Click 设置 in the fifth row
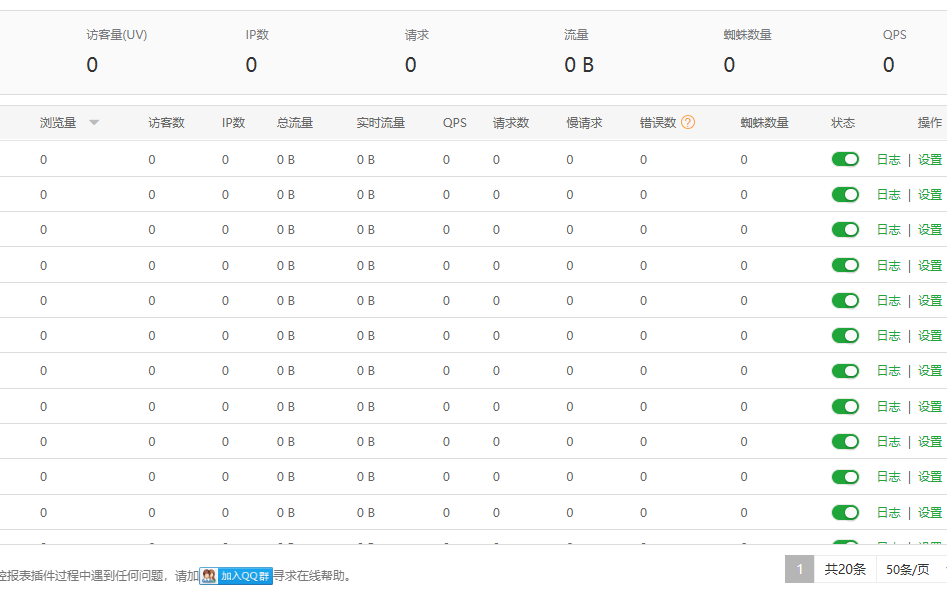947x597 pixels. (929, 300)
